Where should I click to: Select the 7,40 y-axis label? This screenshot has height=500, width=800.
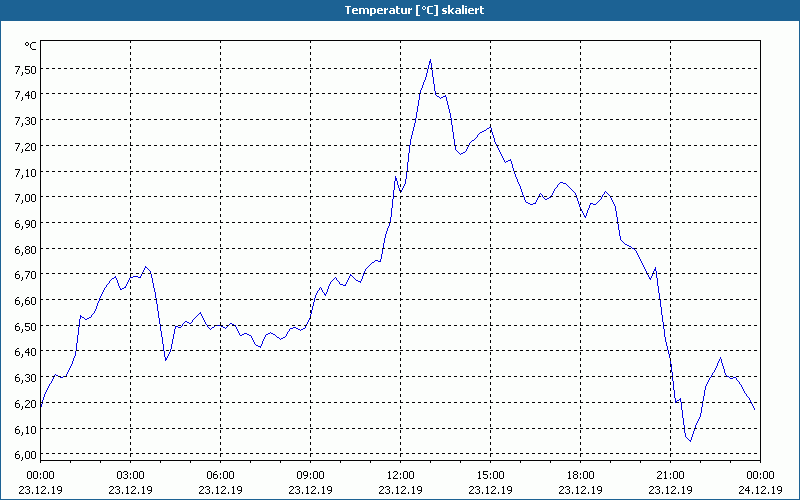26,95
